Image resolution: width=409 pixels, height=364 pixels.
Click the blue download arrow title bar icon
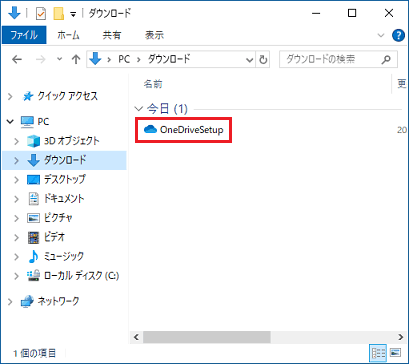(14, 13)
